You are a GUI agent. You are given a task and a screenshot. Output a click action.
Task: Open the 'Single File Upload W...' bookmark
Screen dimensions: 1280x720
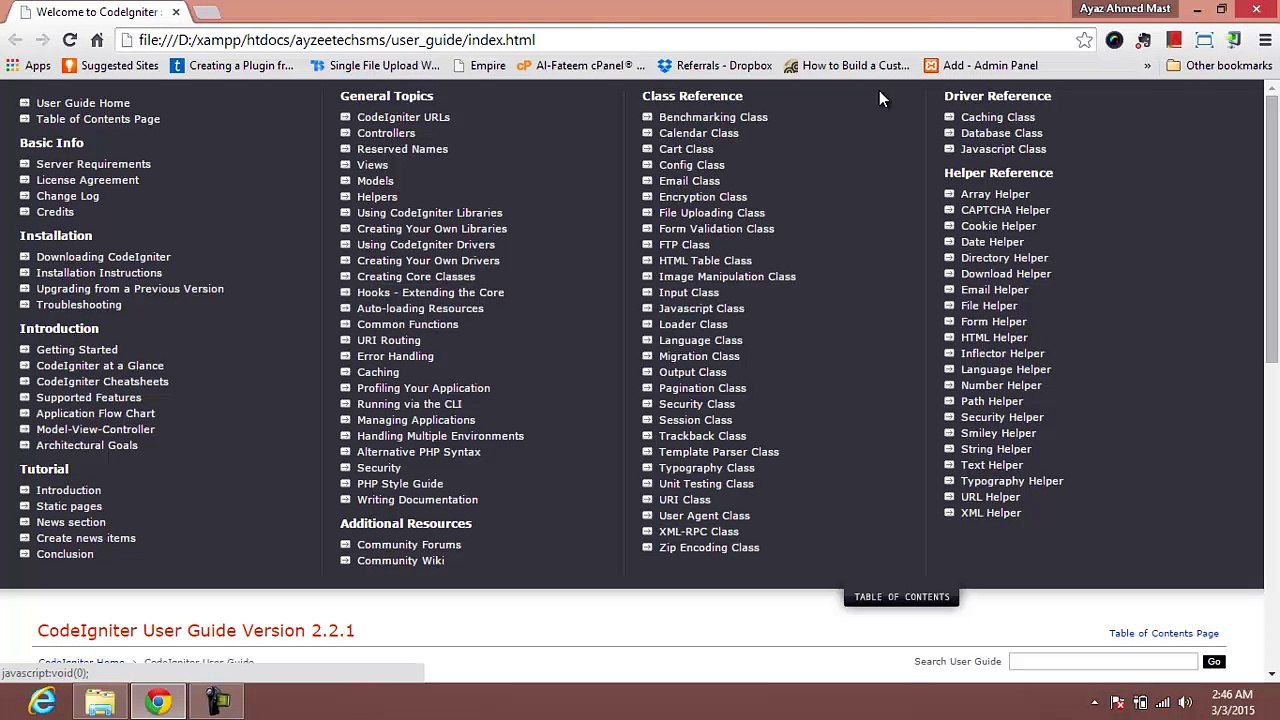point(375,66)
